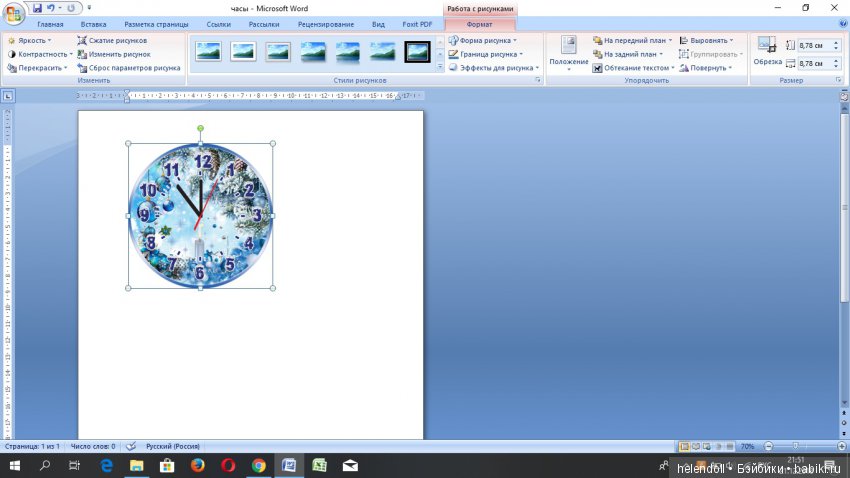This screenshot has height=478, width=850.
Task: Open the Рецензирование ribbon tab
Action: [x=325, y=24]
